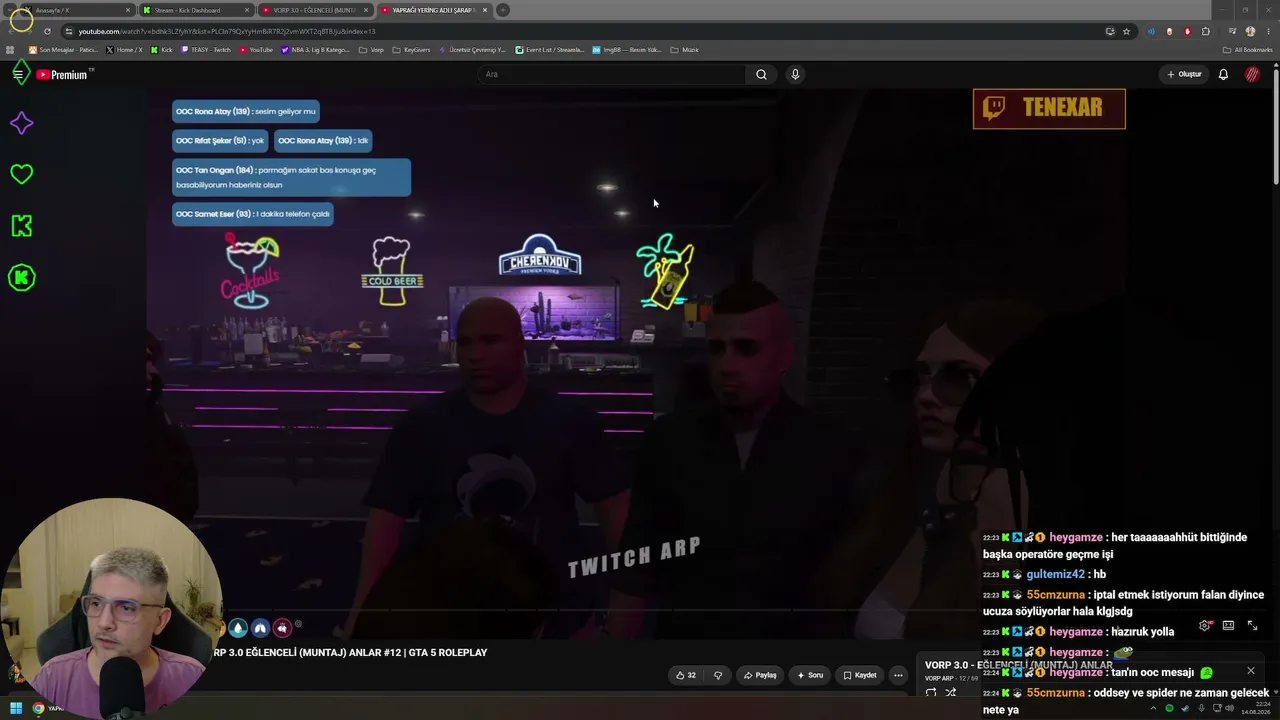Start voice search with the microphone
This screenshot has width=1280, height=720.
coord(795,74)
